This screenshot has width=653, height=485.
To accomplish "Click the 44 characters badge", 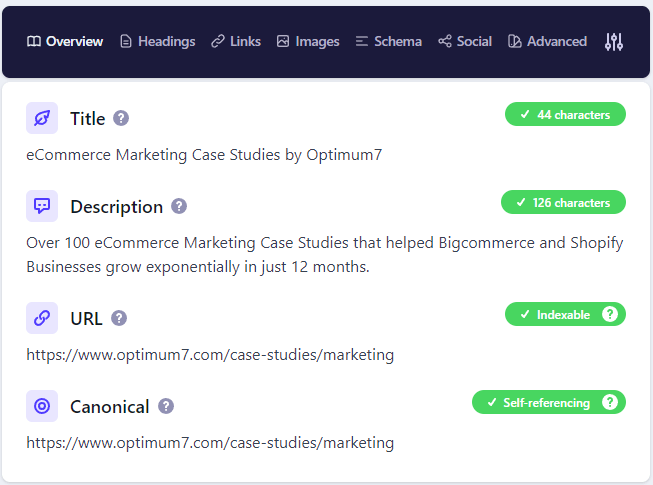I will [565, 114].
